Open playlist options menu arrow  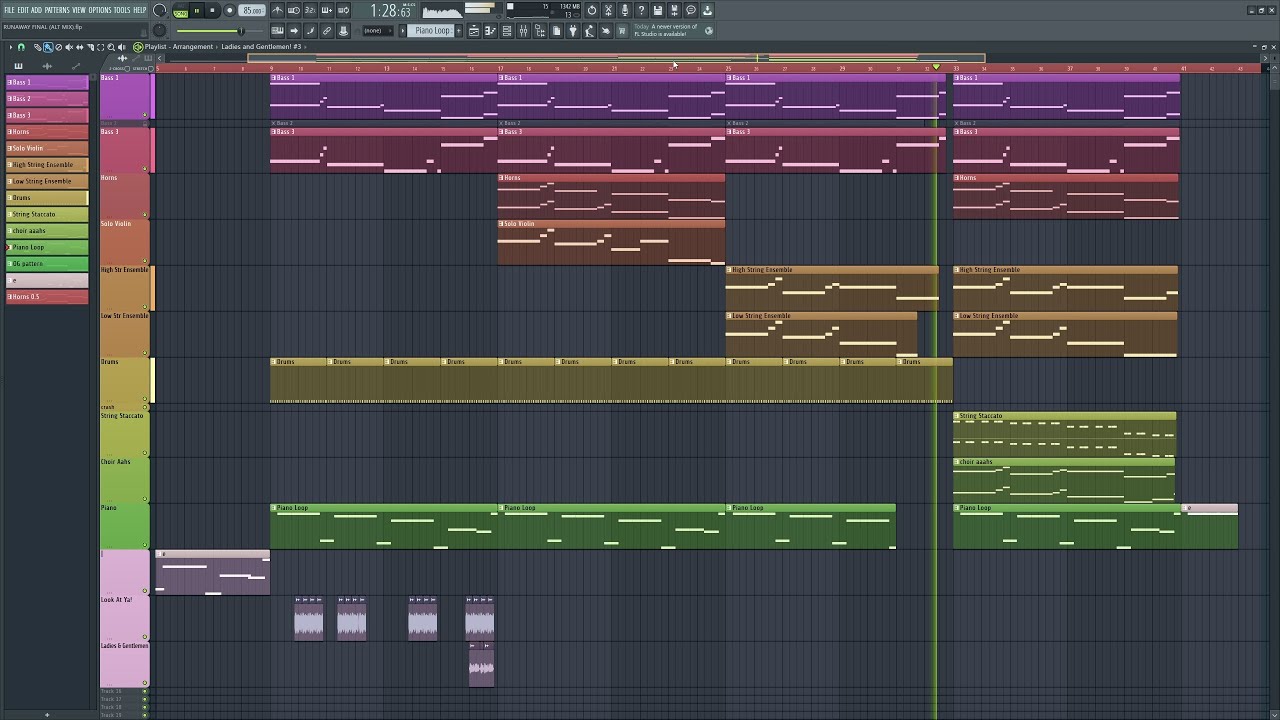[x=10, y=47]
